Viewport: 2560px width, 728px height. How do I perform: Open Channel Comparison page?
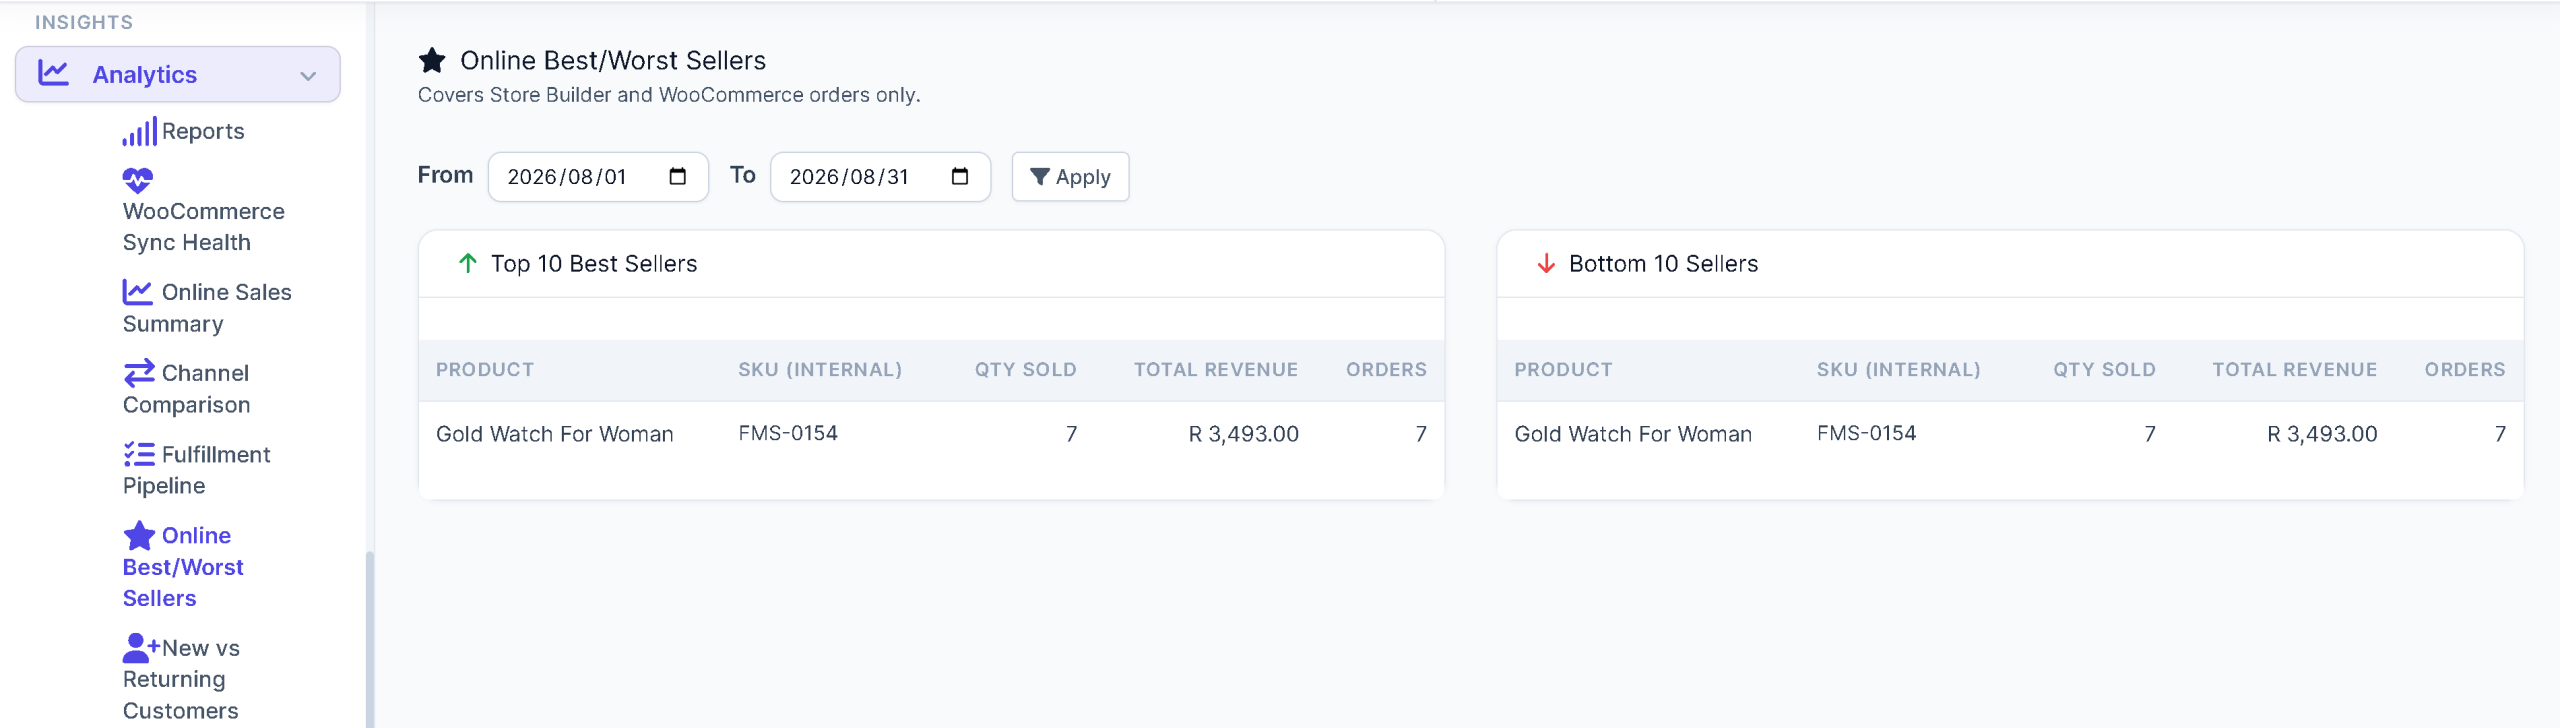point(186,389)
